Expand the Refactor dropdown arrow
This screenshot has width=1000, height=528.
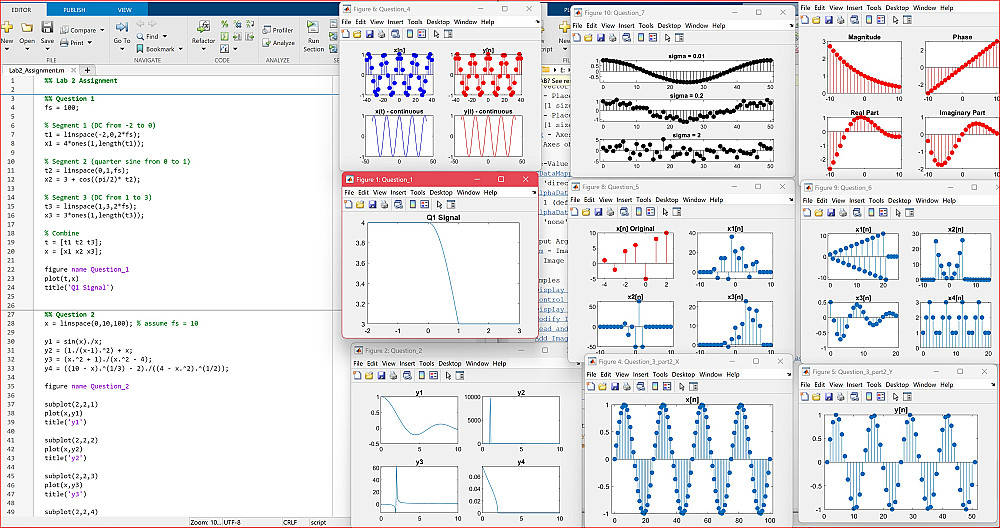point(203,49)
